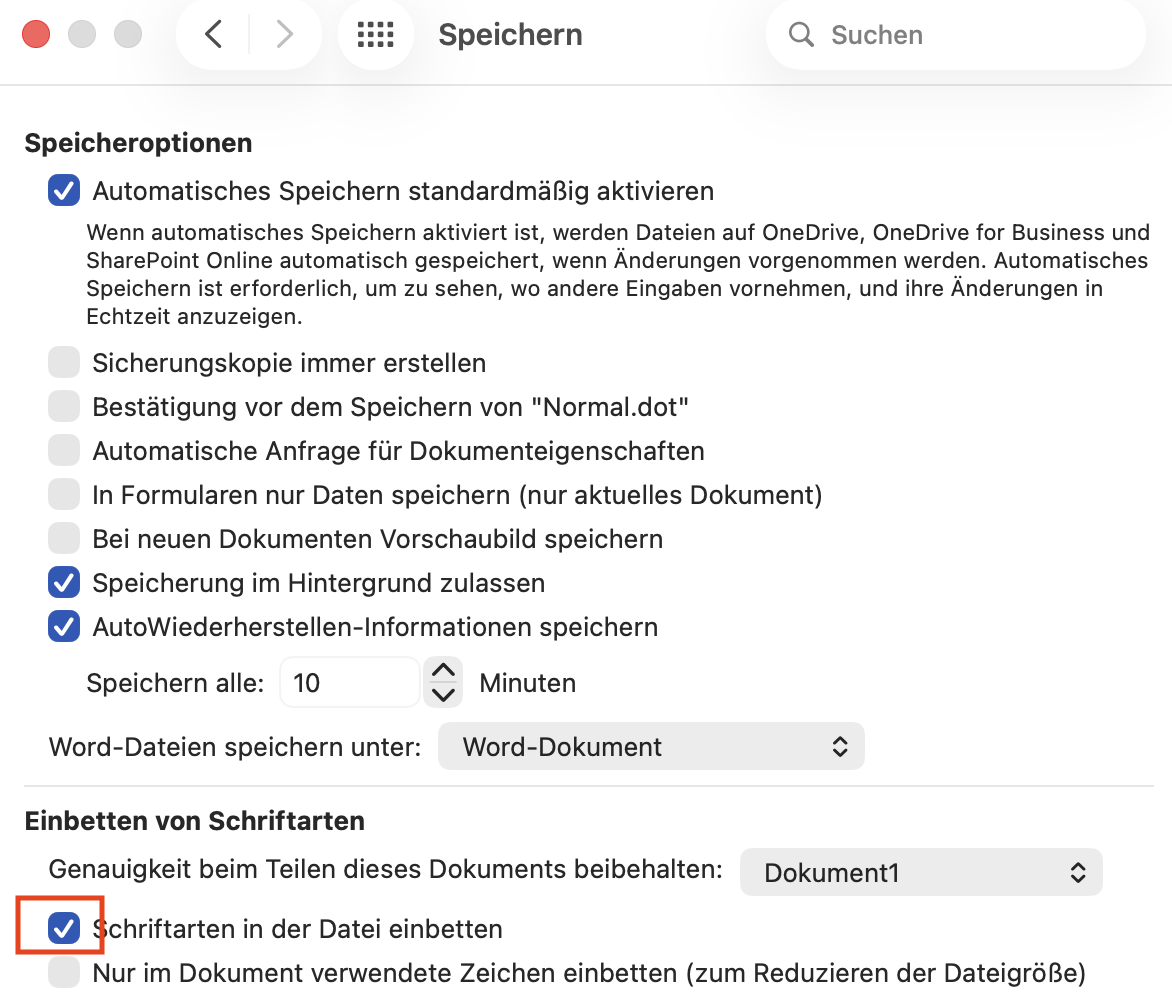Open the Word-Dokument format dropdown
Screen dimensions: 1172x1006
coord(650,746)
